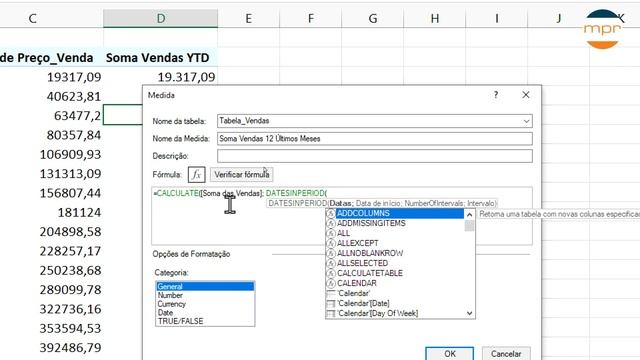The image size is (640, 360).
Task: Click the Verificar fórmula button
Action: (x=242, y=175)
